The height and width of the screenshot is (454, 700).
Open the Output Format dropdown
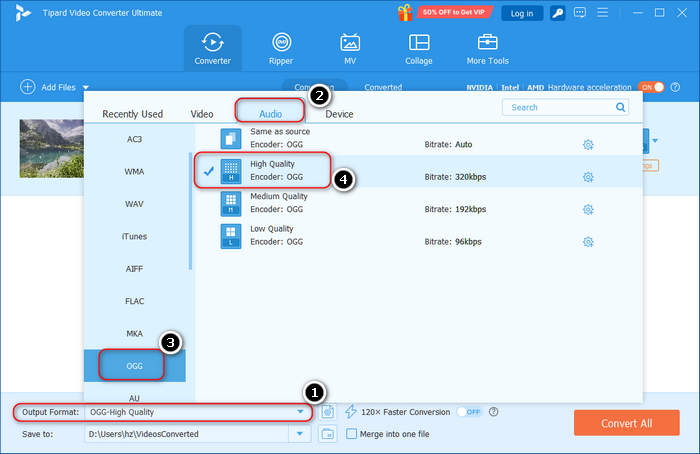300,412
